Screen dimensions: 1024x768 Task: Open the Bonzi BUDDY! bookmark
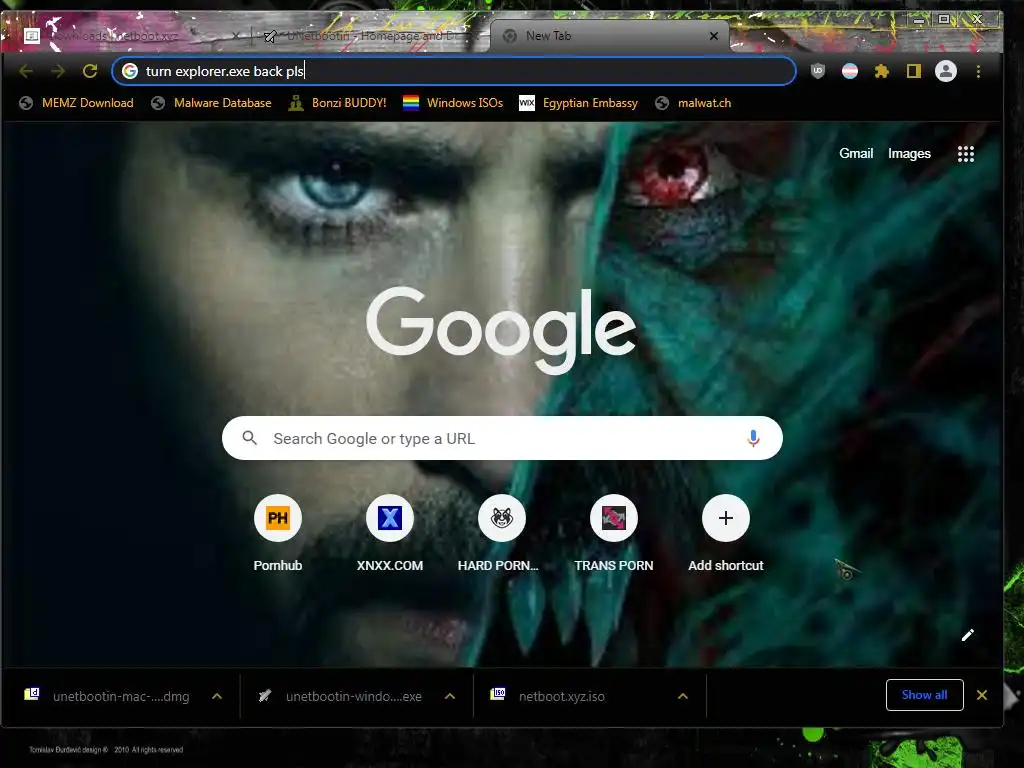[337, 103]
